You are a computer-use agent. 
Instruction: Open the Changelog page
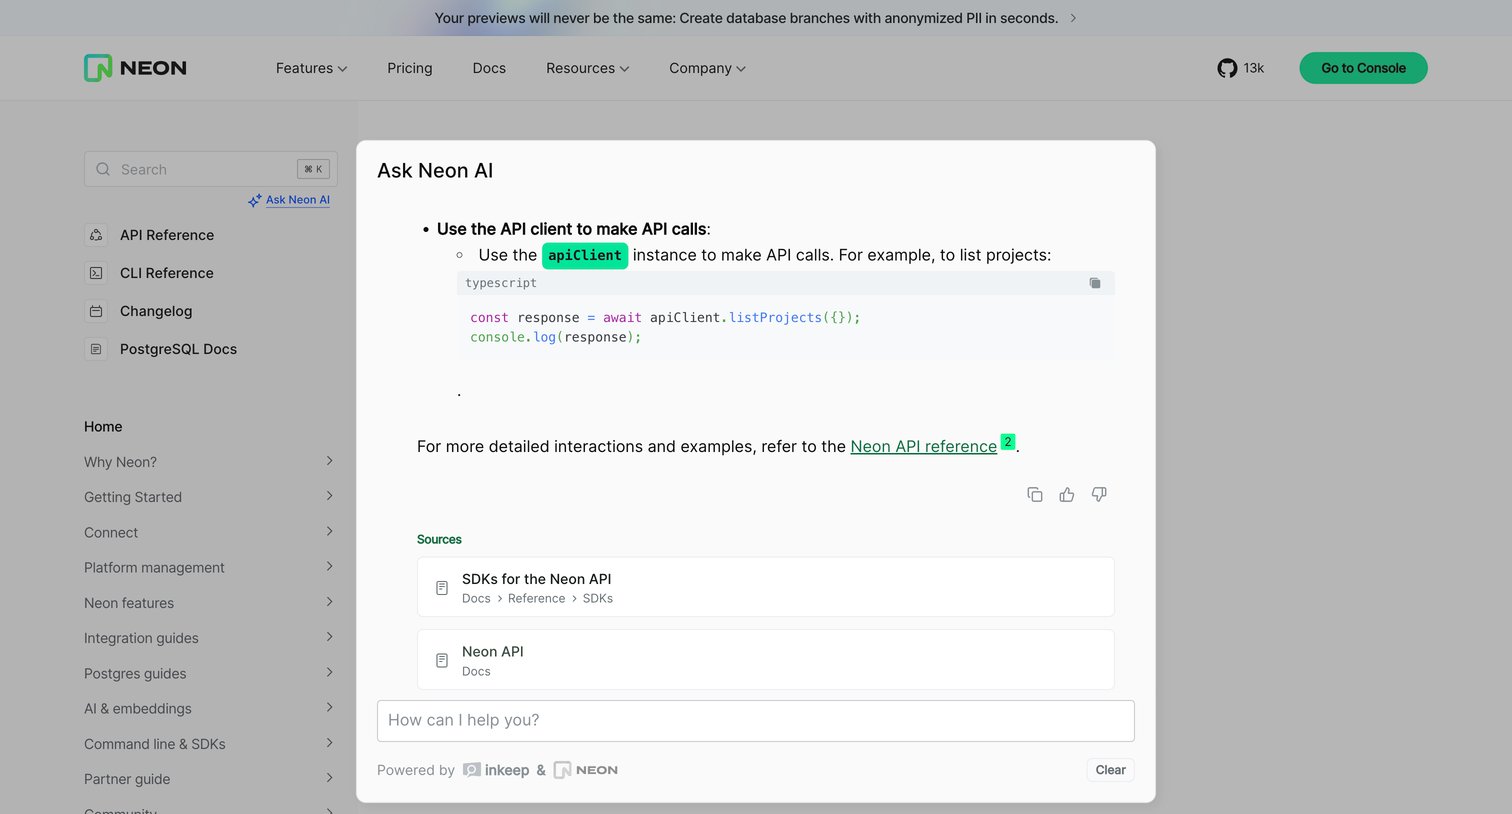pos(156,311)
